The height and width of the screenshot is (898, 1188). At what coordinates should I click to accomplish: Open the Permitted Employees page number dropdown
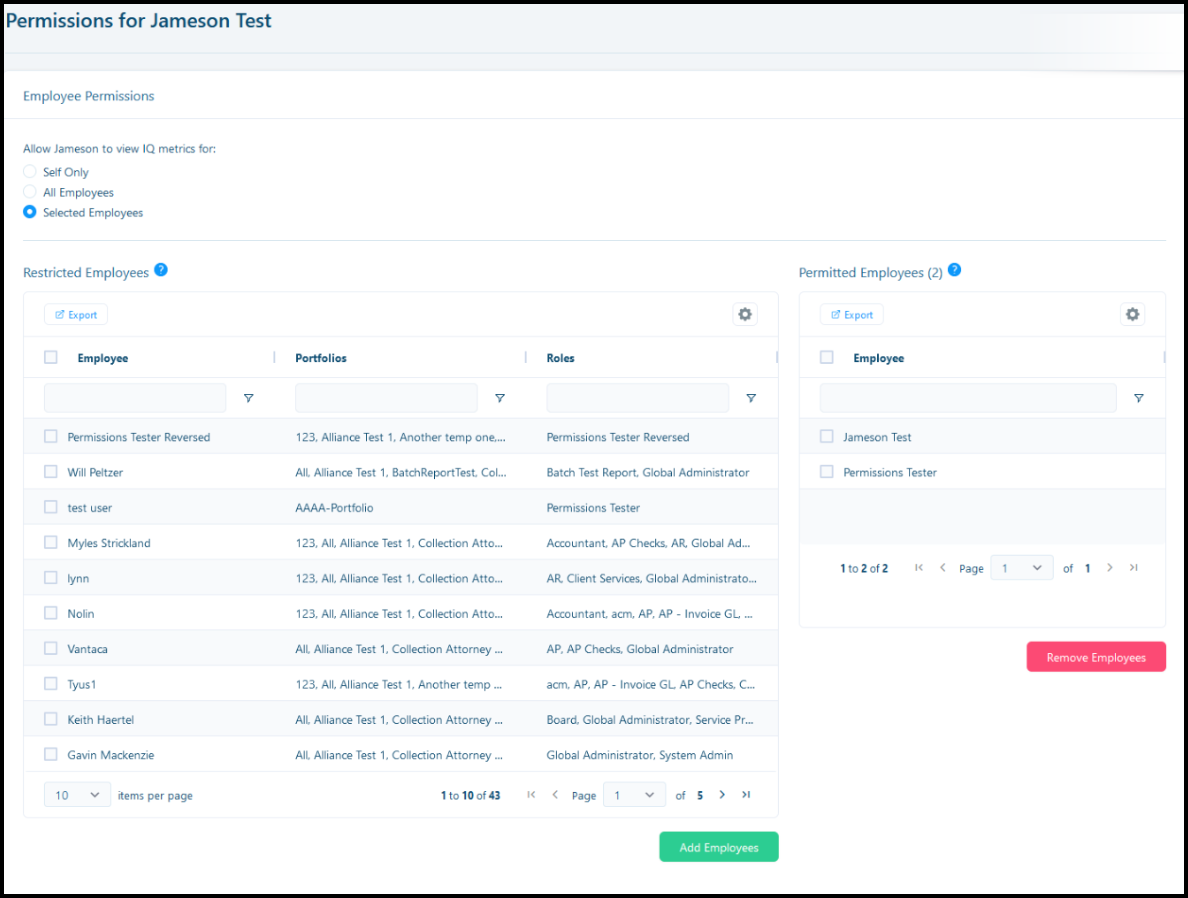click(1022, 568)
